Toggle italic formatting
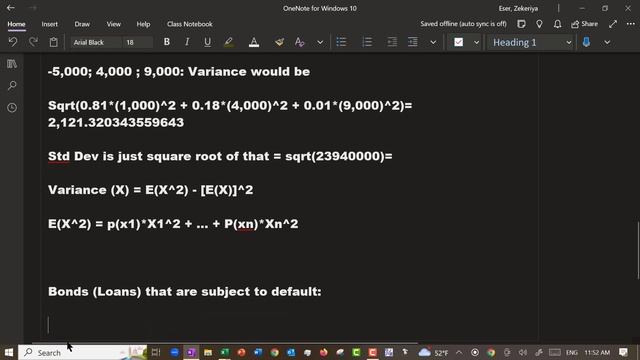Image resolution: width=640 pixels, height=360 pixels. (187, 42)
